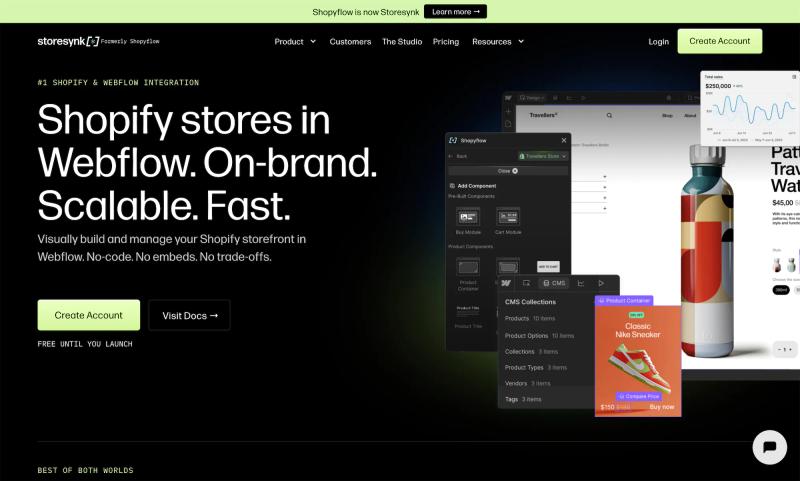Click the Back link in Shopyflow panel

(458, 156)
